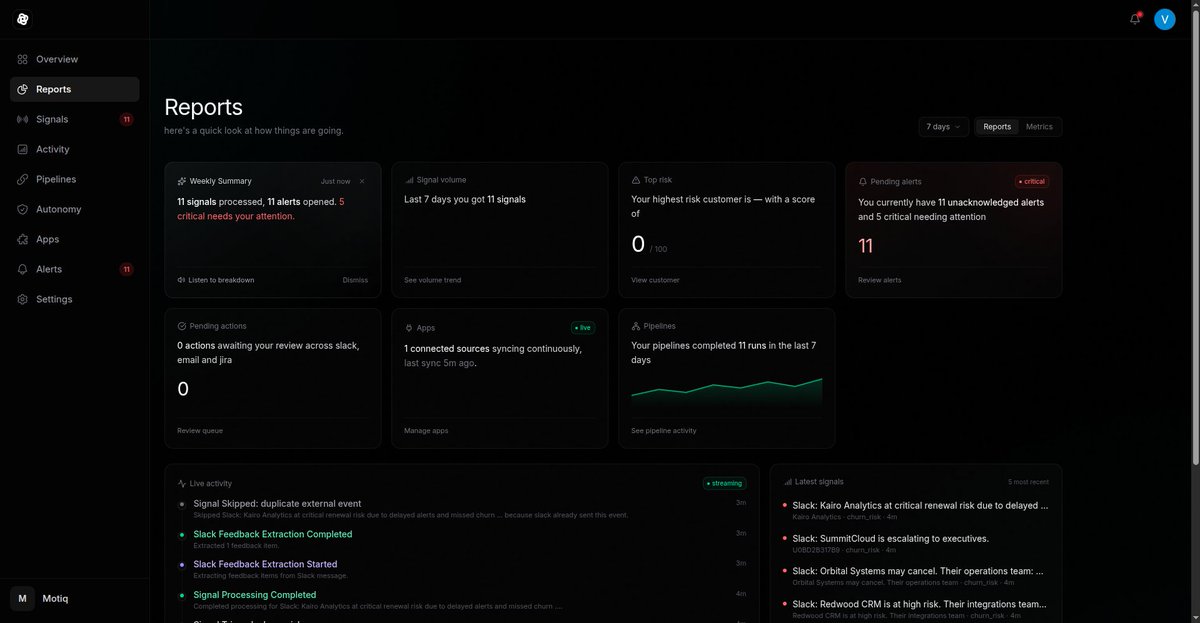Image resolution: width=1200 pixels, height=623 pixels.
Task: Click the pipelines run trend chart
Action: pyautogui.click(x=727, y=391)
